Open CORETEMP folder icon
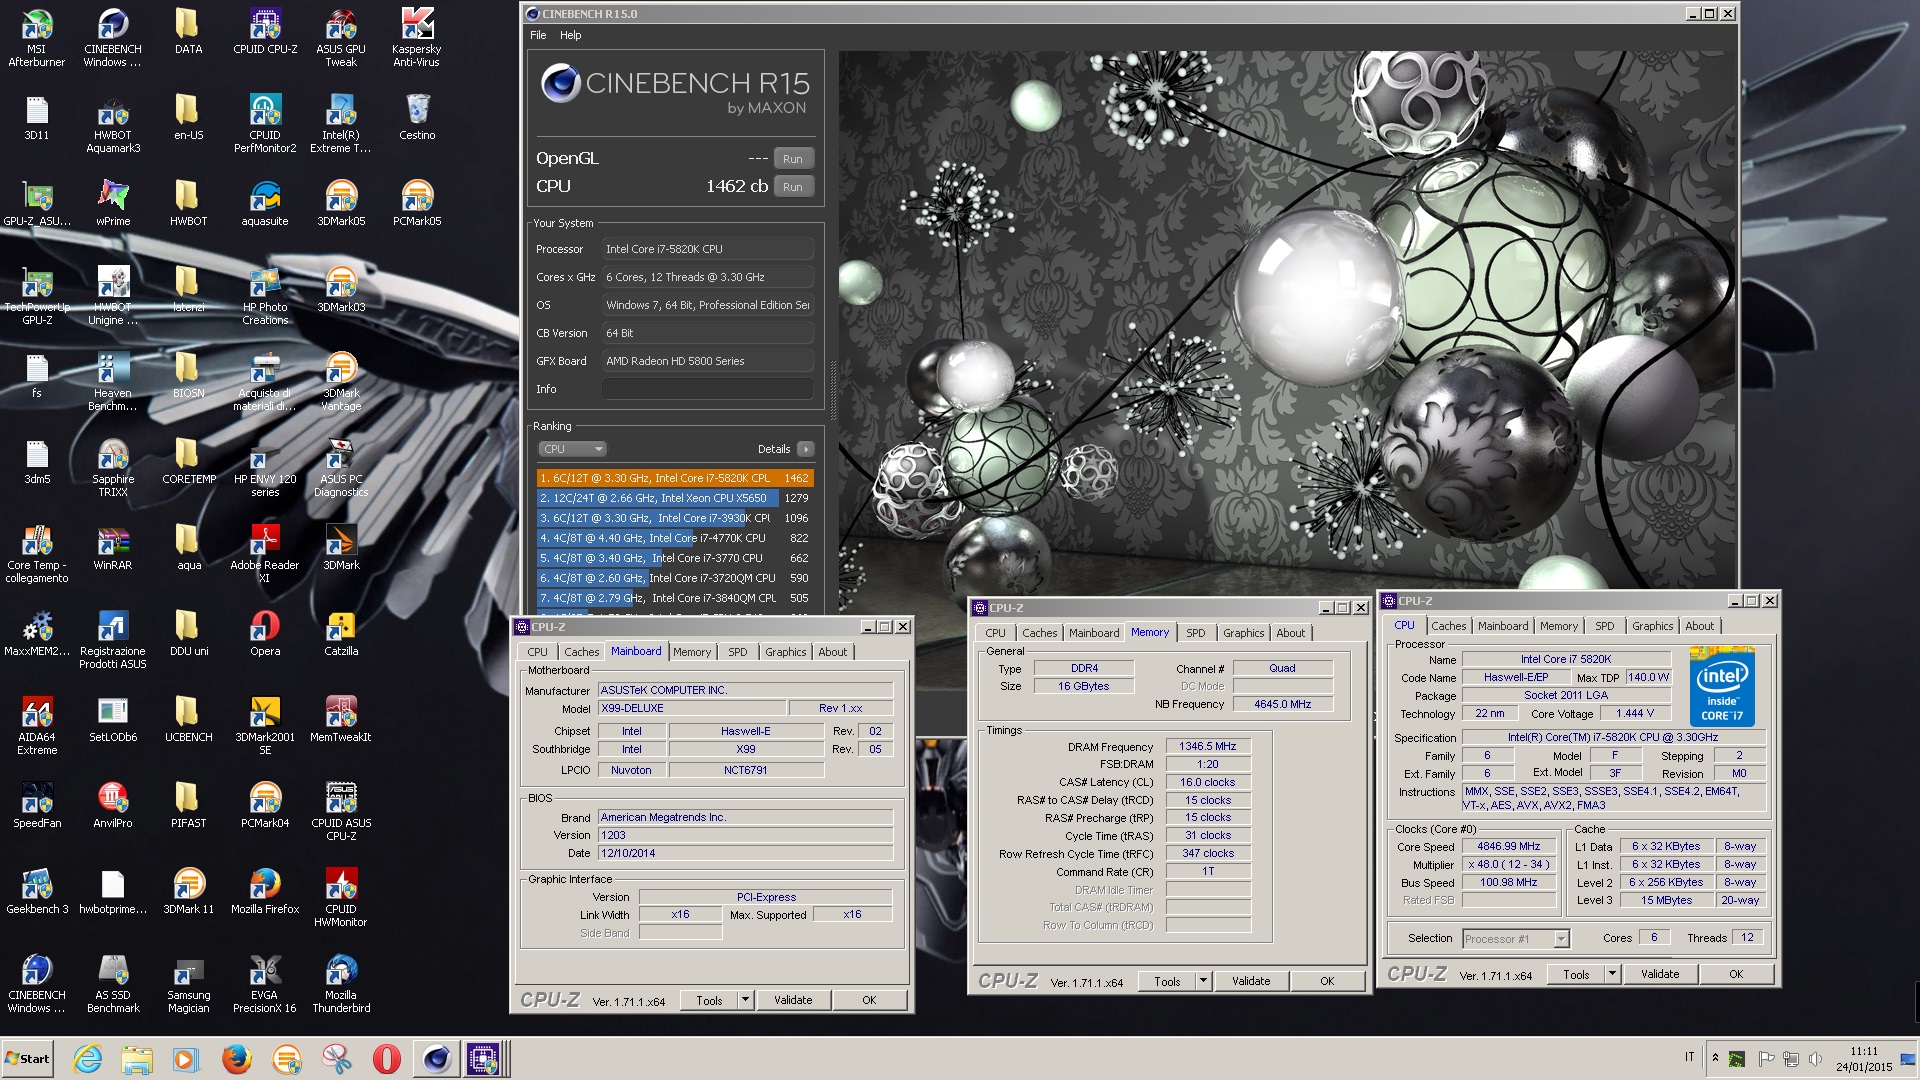This screenshot has height=1080, width=1920. (x=189, y=461)
